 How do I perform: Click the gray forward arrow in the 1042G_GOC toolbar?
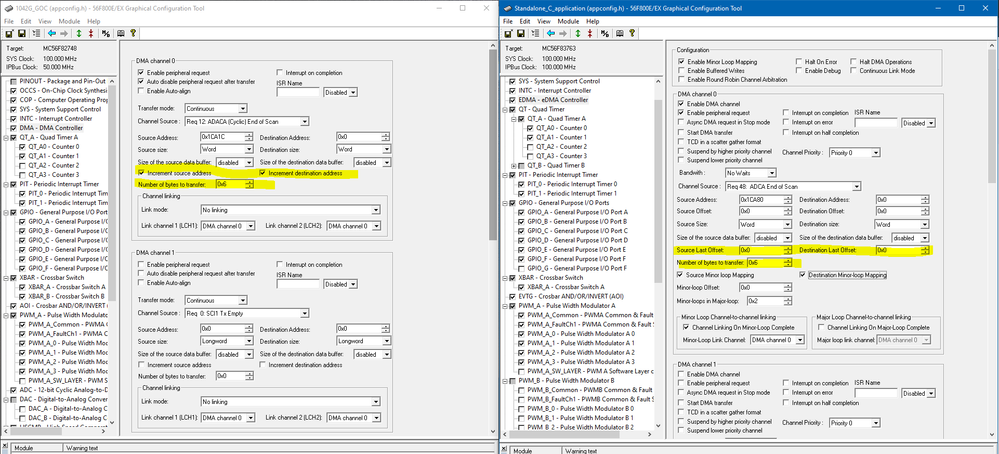(64, 32)
